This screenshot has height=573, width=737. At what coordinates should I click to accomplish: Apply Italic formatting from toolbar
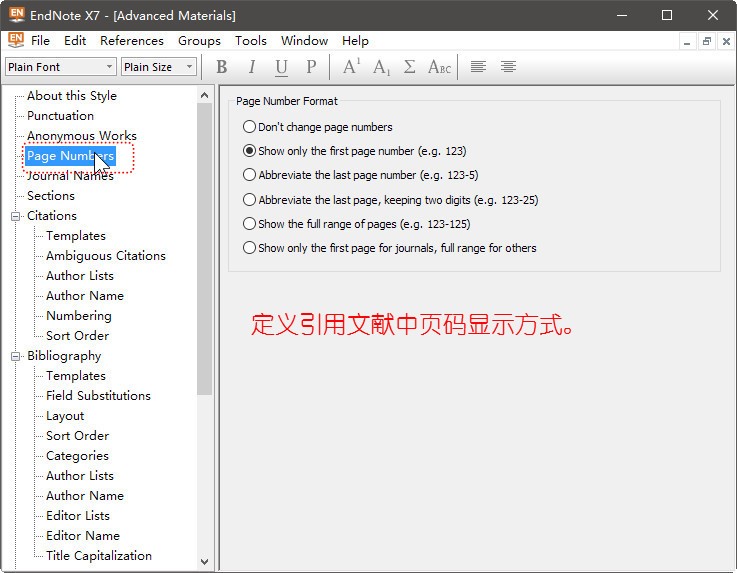click(x=252, y=67)
